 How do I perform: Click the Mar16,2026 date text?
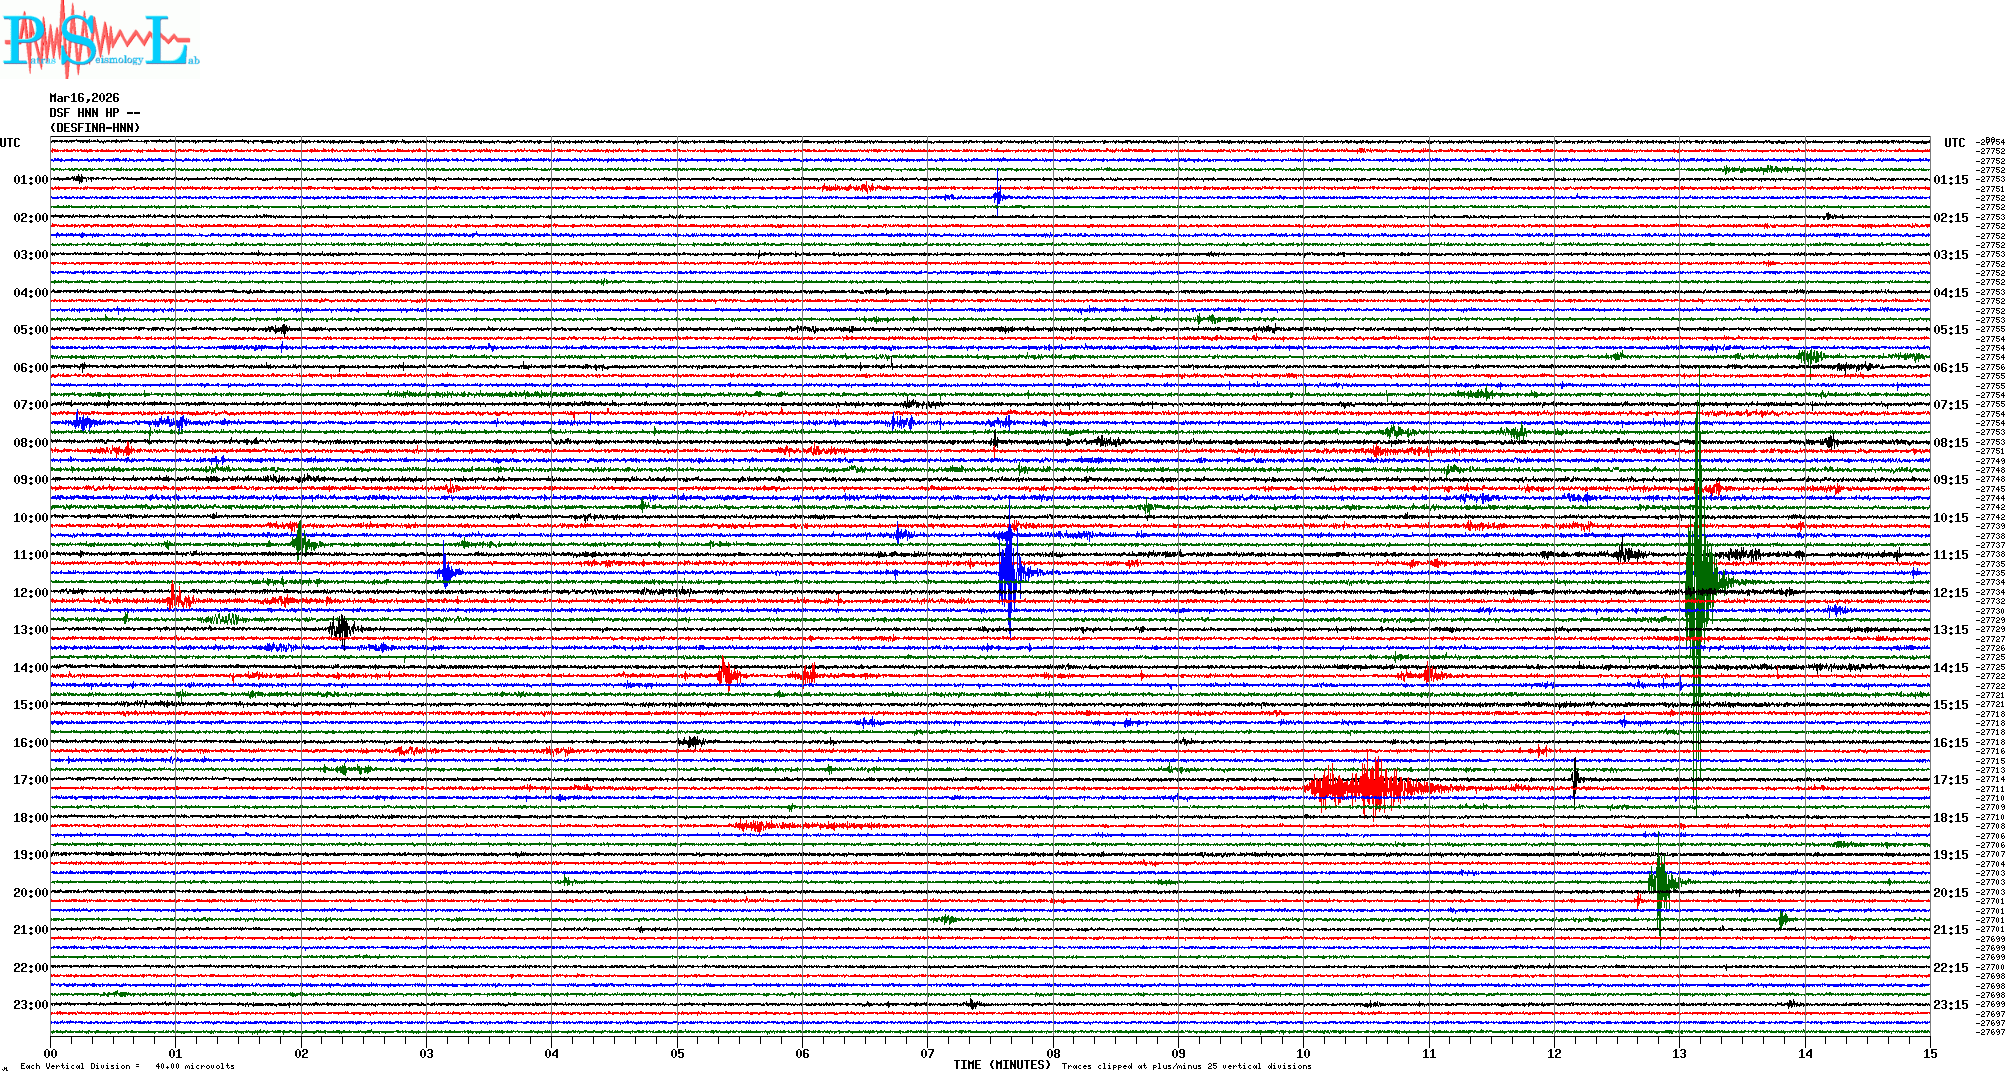(x=84, y=98)
